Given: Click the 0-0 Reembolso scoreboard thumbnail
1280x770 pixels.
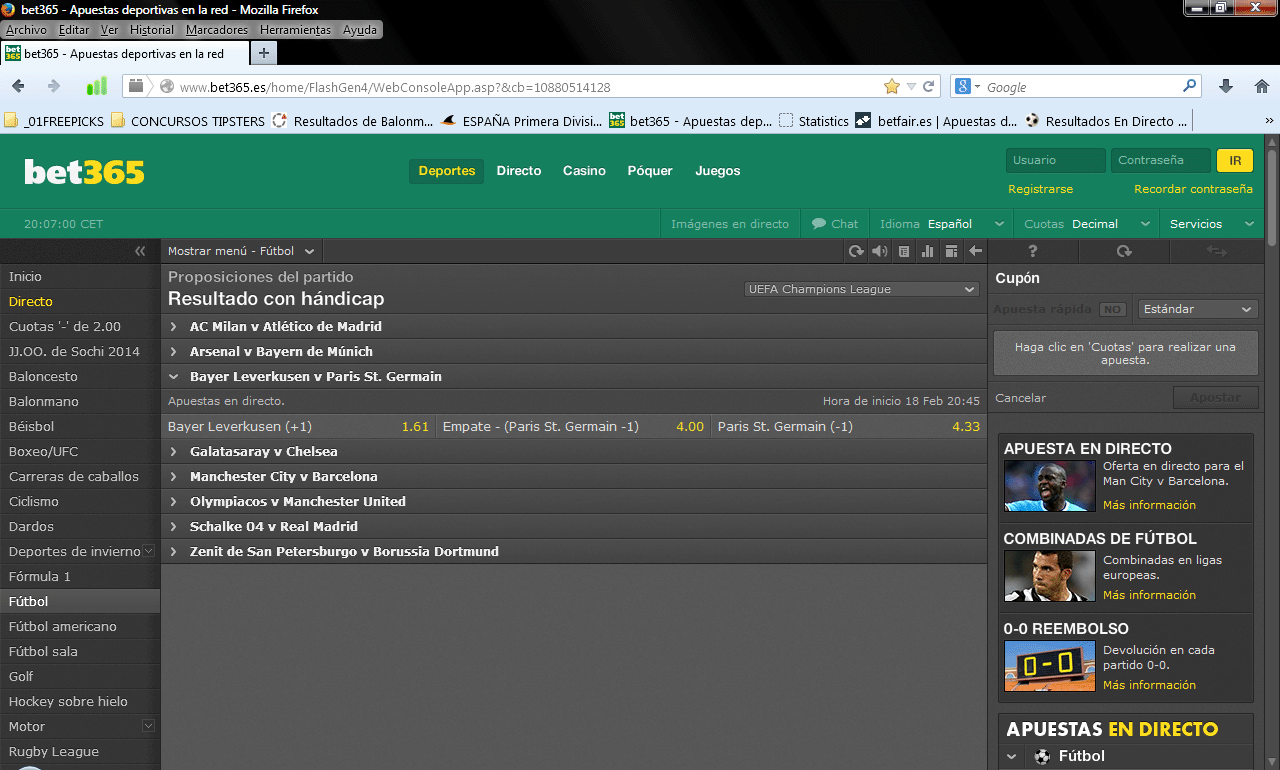Looking at the screenshot, I should [1050, 666].
